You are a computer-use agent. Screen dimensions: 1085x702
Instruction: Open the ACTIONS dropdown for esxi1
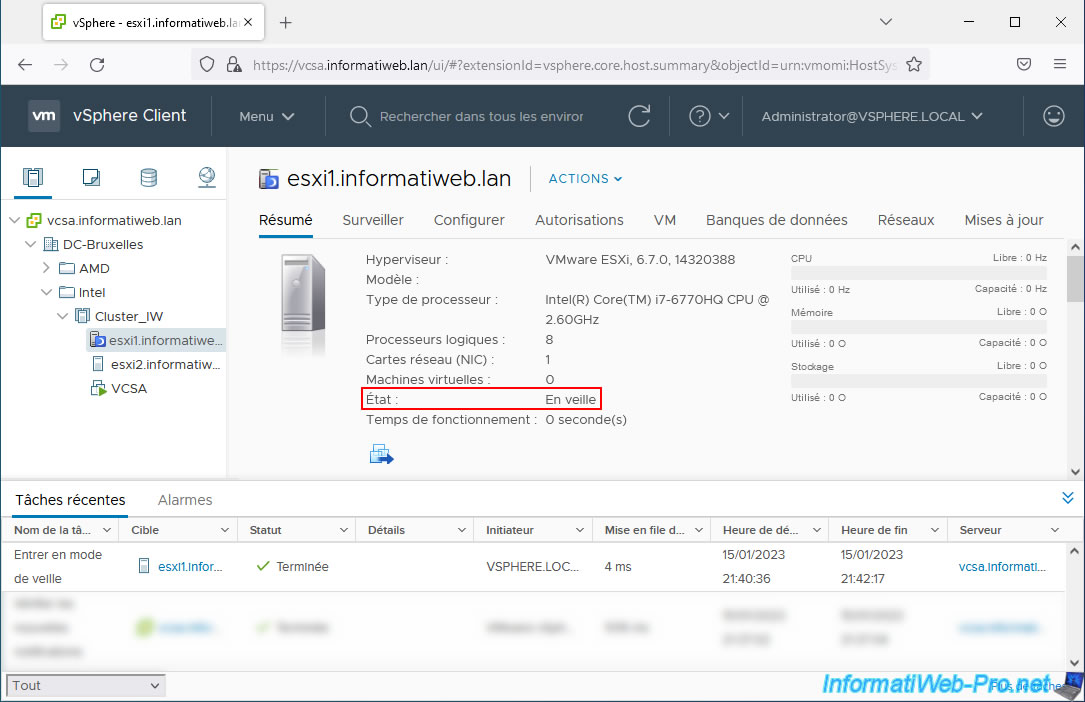coord(585,178)
